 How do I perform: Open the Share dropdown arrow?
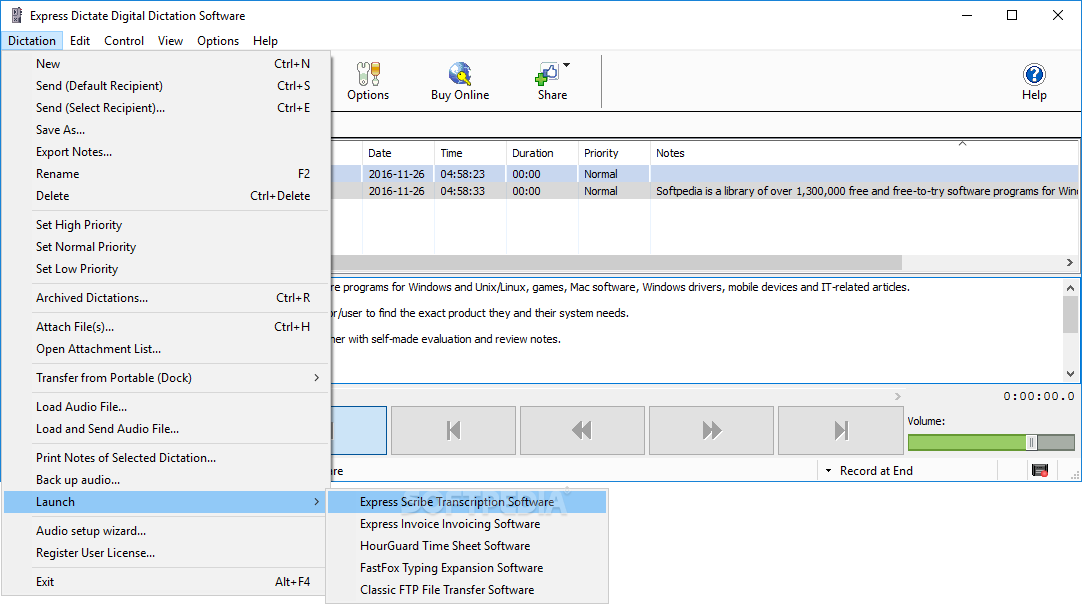(x=567, y=66)
